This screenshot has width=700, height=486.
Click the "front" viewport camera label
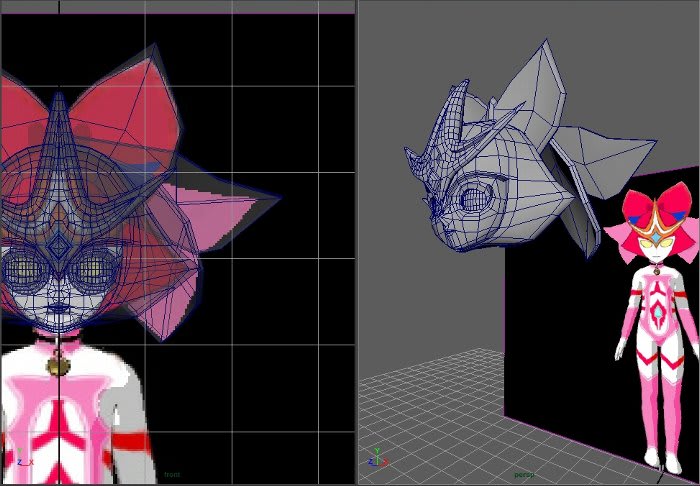click(172, 474)
